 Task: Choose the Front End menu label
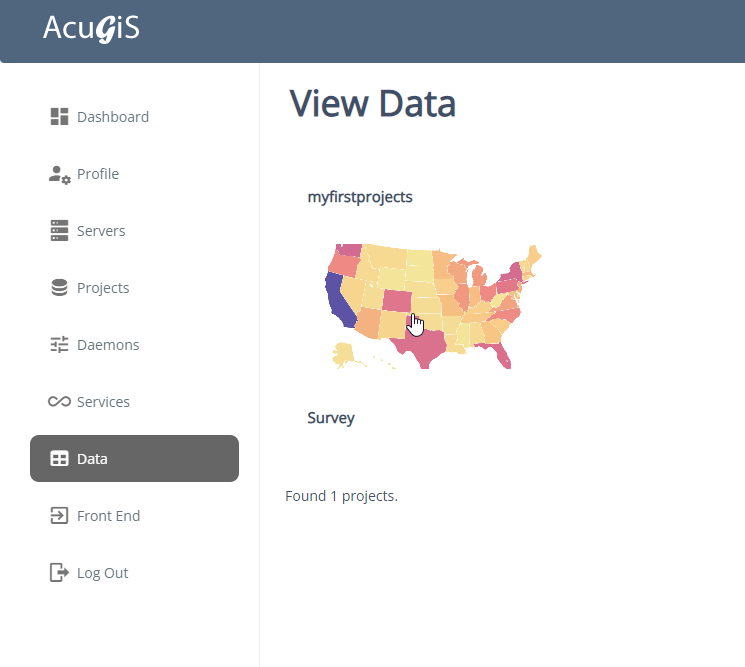coord(108,516)
